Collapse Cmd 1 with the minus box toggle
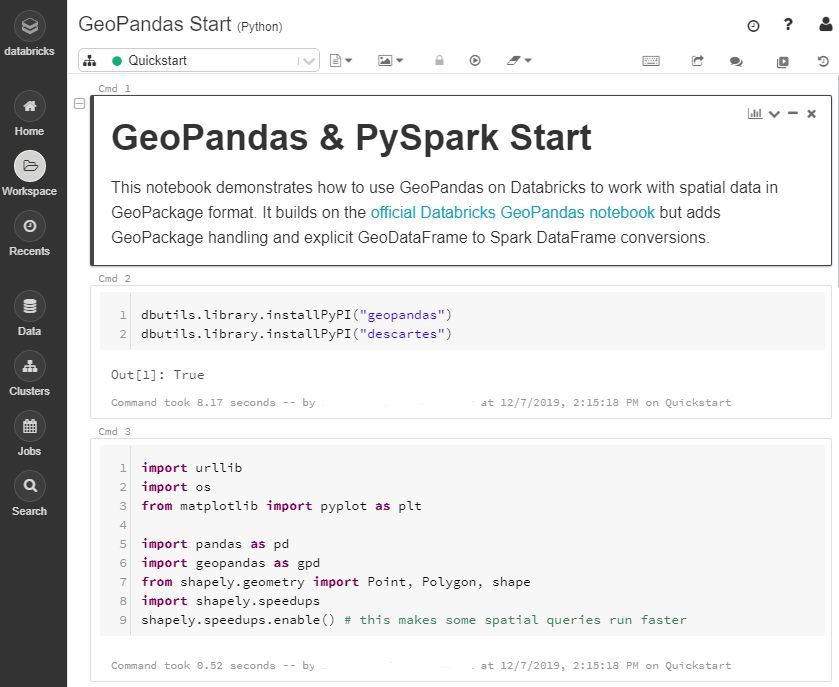 [x=79, y=104]
